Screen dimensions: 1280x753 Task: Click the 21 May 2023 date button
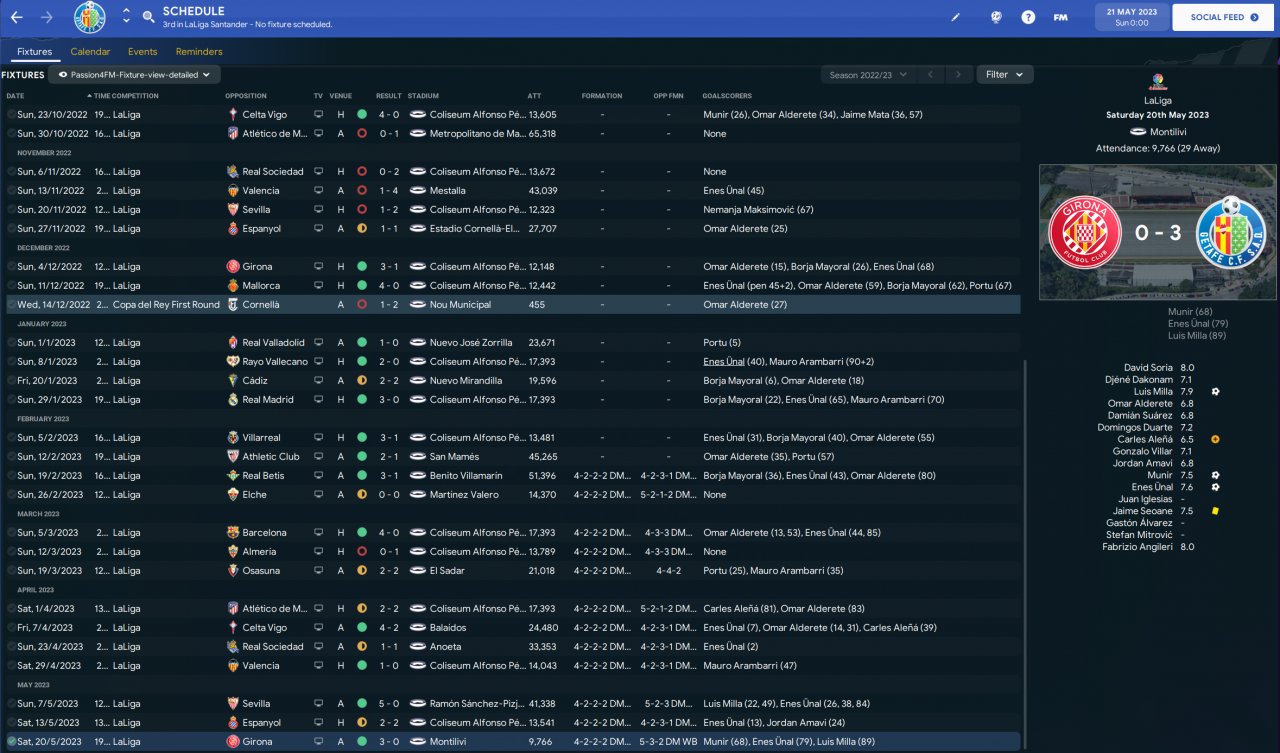pos(1132,17)
